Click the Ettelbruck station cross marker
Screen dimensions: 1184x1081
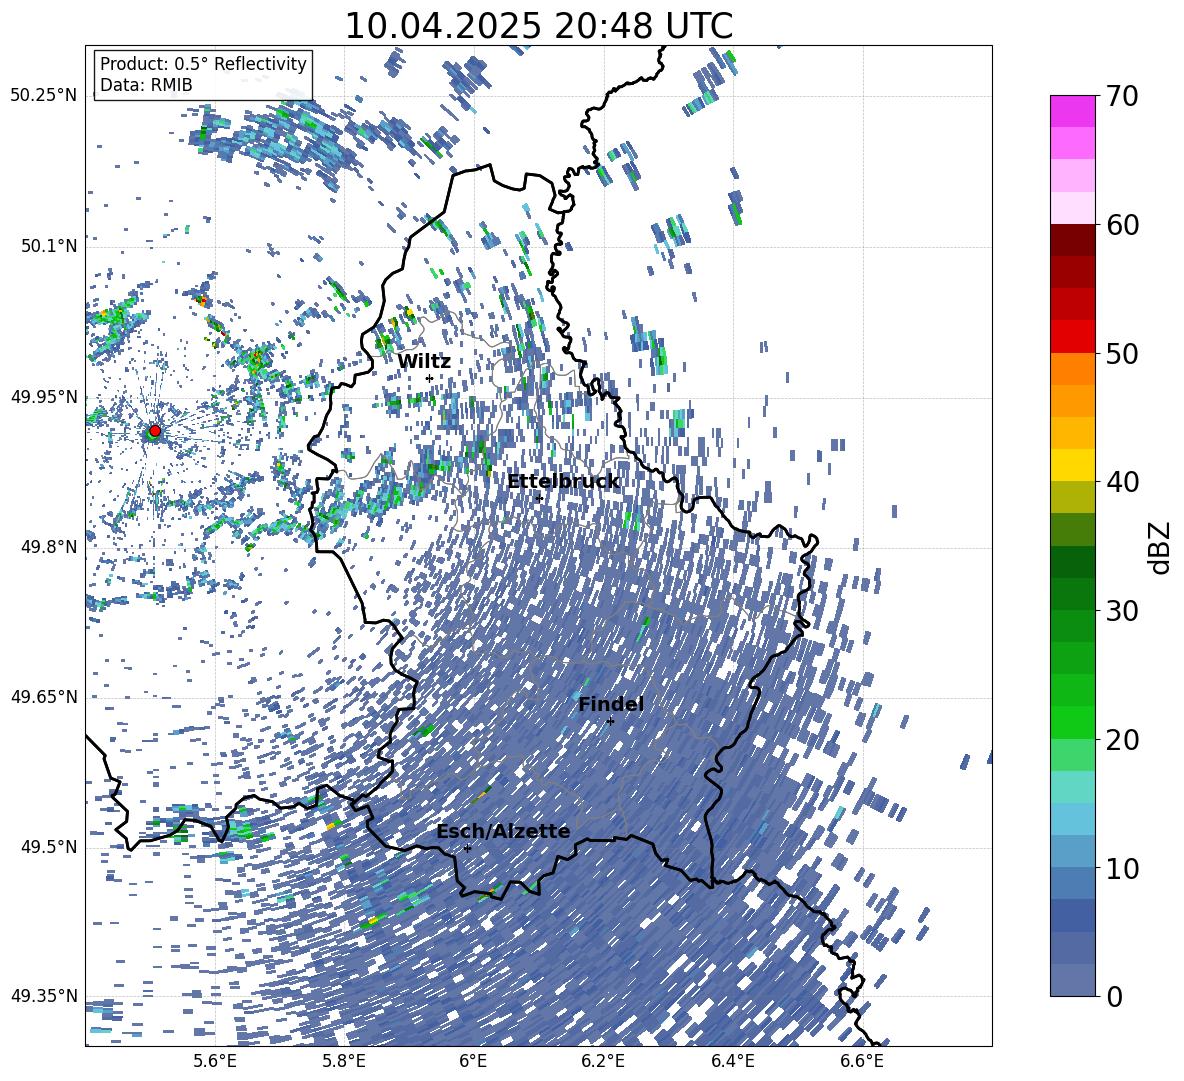(538, 497)
